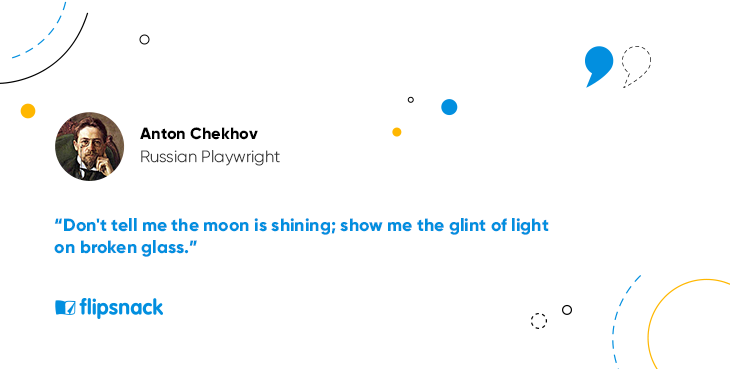
Task: Click the dashed circle at bottom right
Action: pos(539,321)
